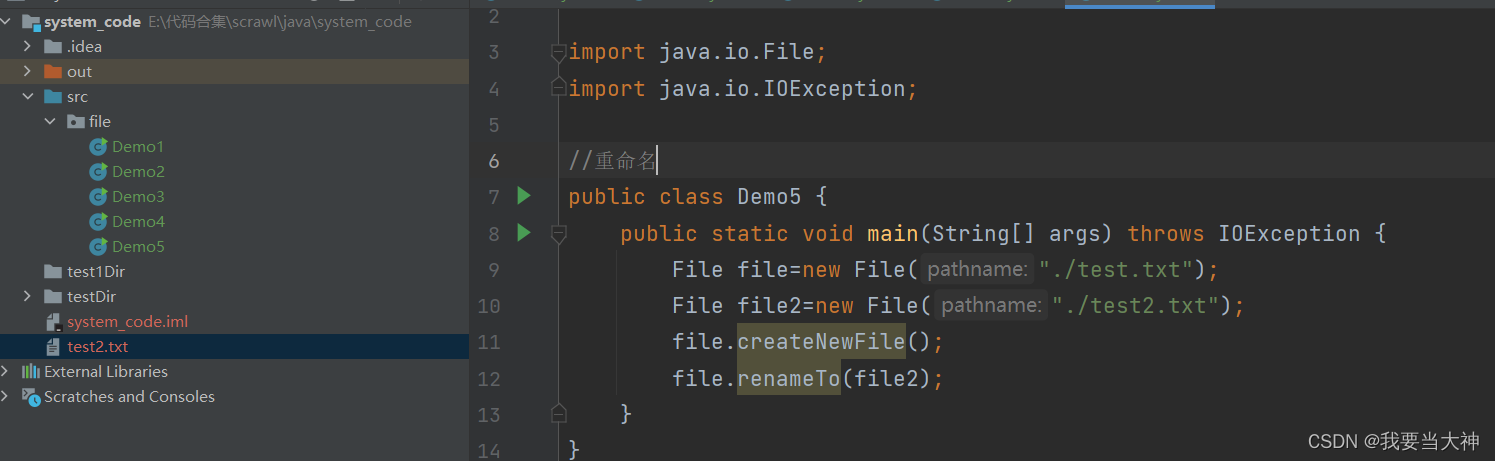Select Demo5 in project tree

point(138,246)
